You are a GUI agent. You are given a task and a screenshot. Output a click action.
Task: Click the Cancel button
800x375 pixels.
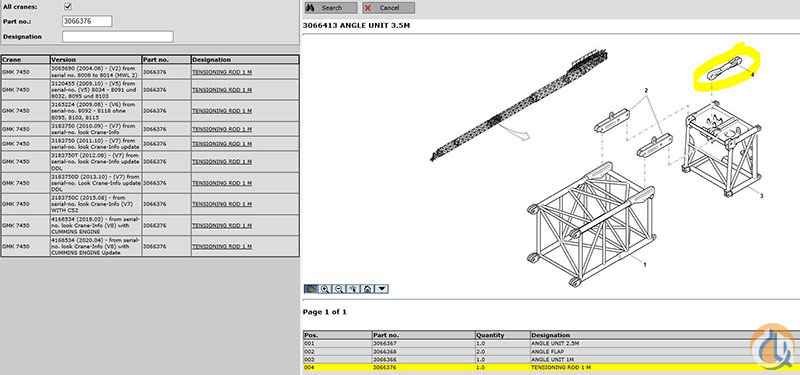[x=388, y=8]
